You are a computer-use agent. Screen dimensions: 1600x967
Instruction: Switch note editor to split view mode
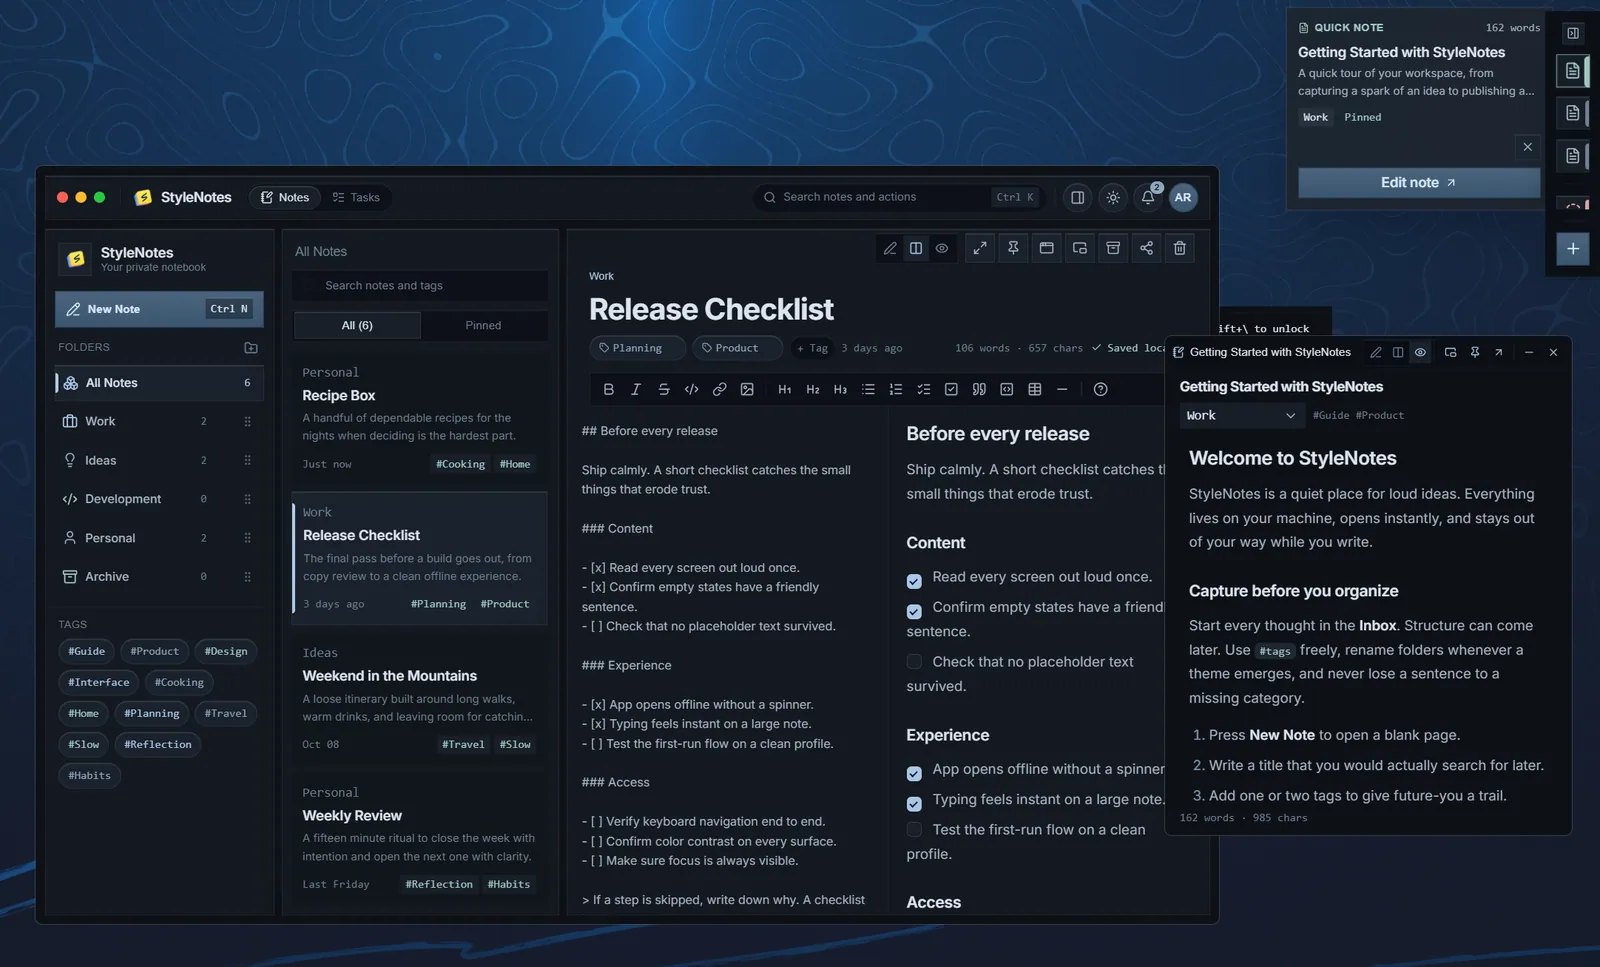[916, 248]
